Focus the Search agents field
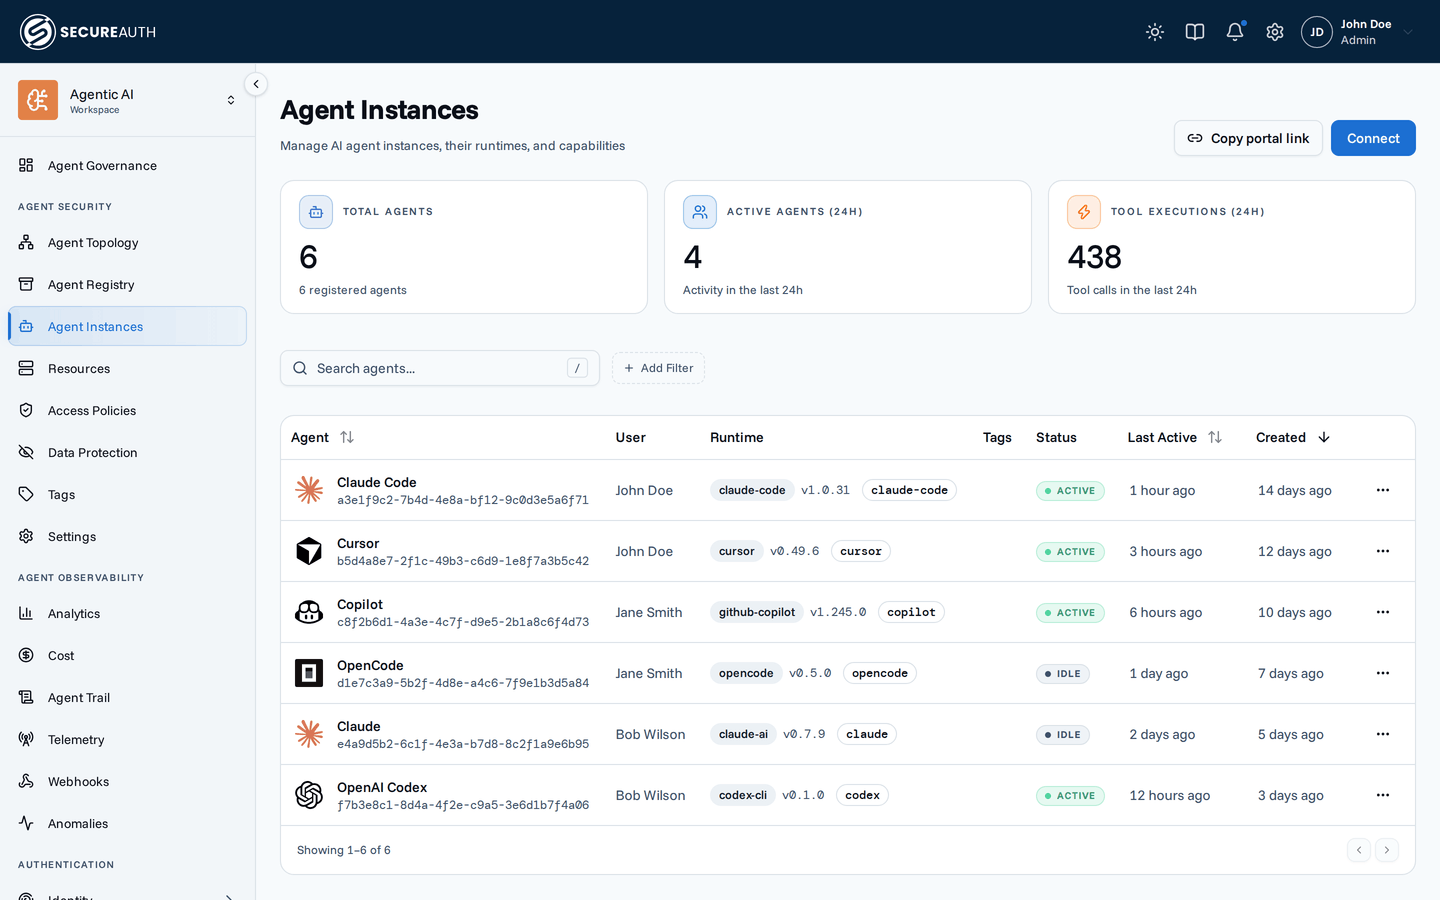This screenshot has height=900, width=1440. click(440, 368)
